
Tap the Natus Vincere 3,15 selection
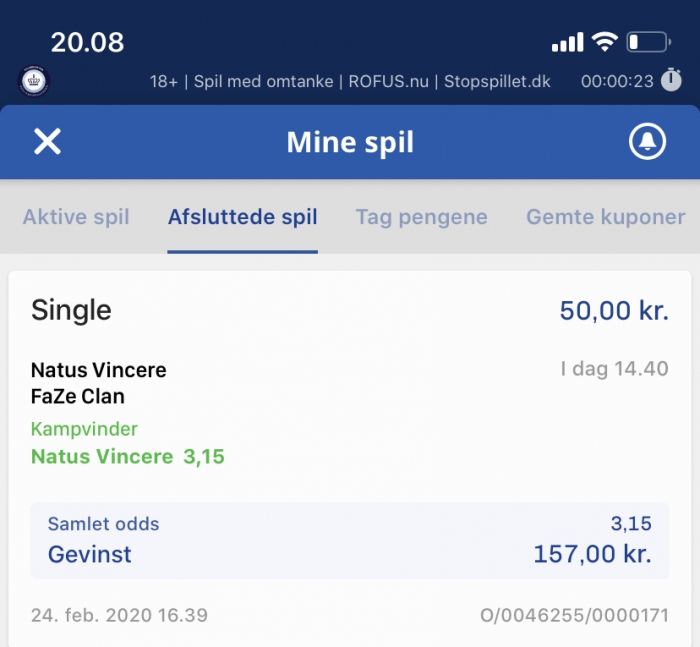128,456
